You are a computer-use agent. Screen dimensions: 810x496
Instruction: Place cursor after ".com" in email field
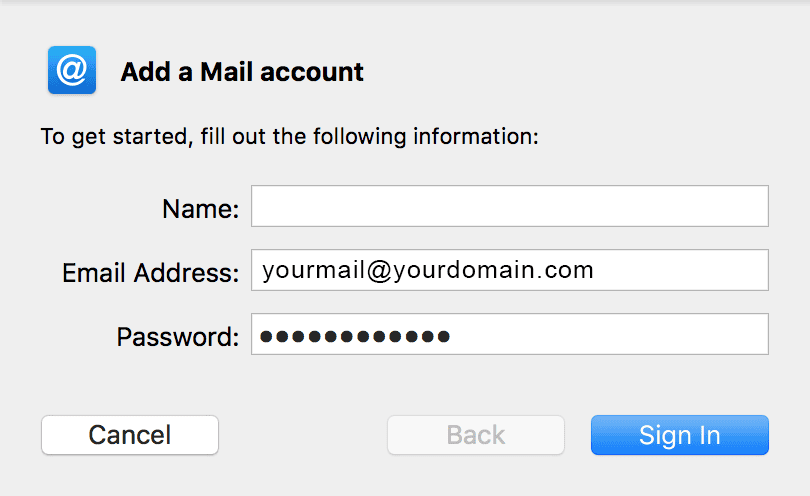click(x=596, y=270)
